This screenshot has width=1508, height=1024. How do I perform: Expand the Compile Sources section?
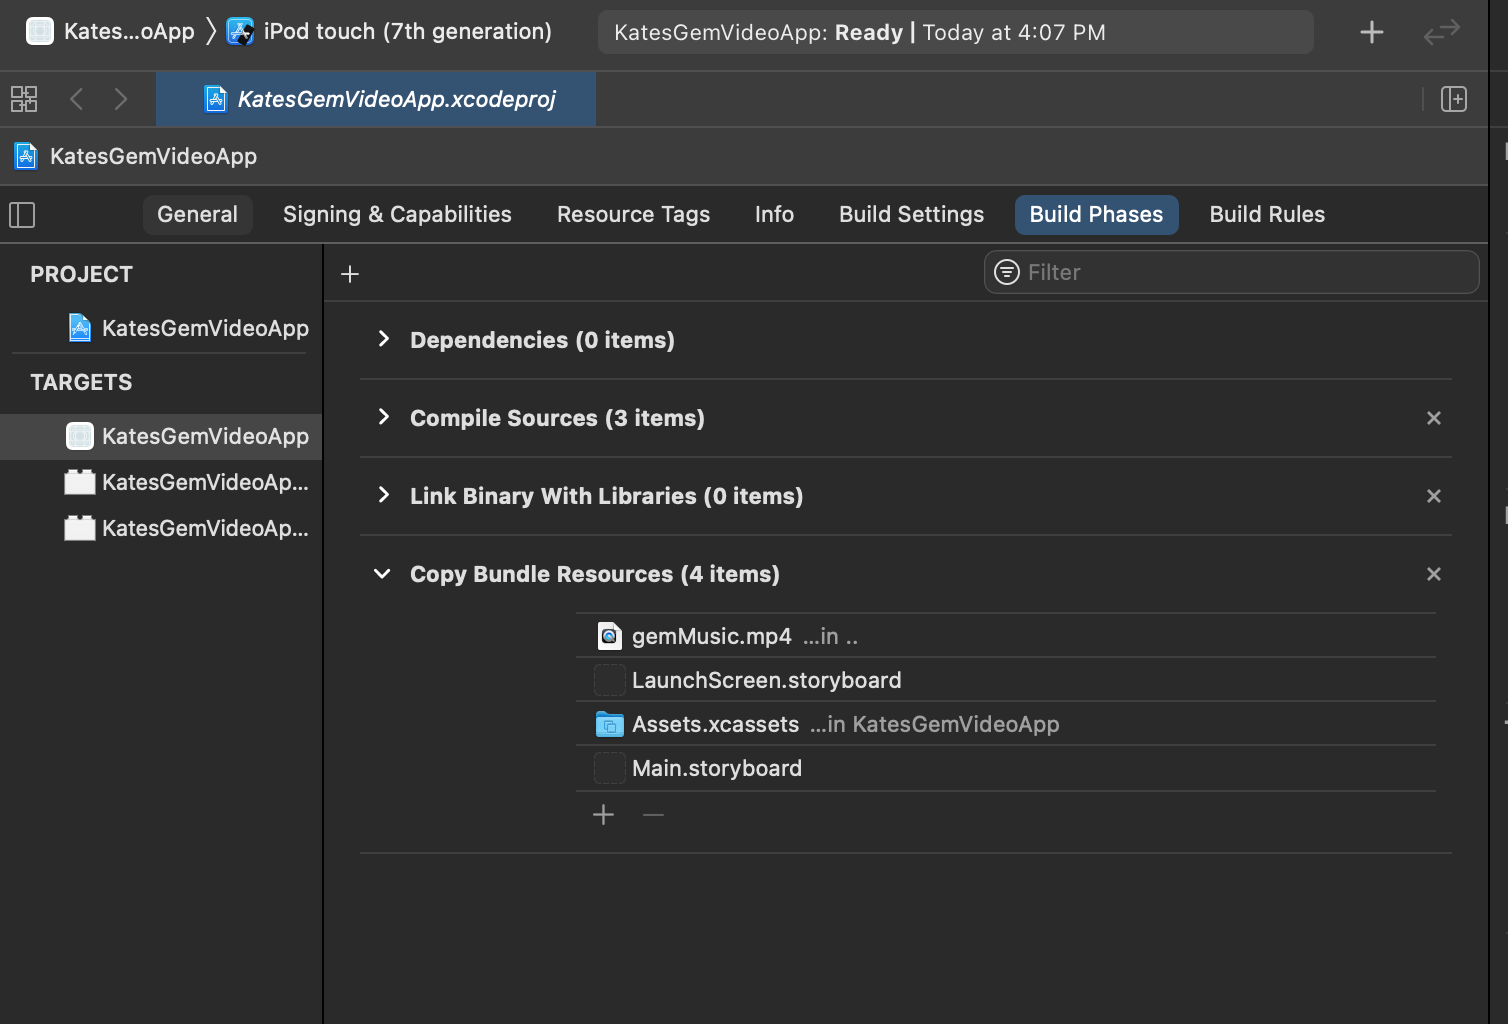click(x=384, y=418)
